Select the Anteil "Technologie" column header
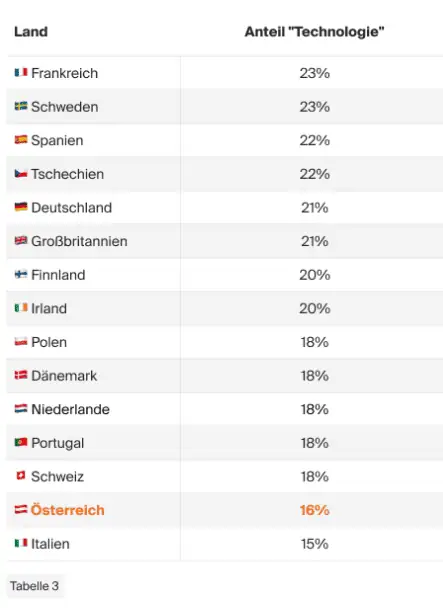 [314, 31]
